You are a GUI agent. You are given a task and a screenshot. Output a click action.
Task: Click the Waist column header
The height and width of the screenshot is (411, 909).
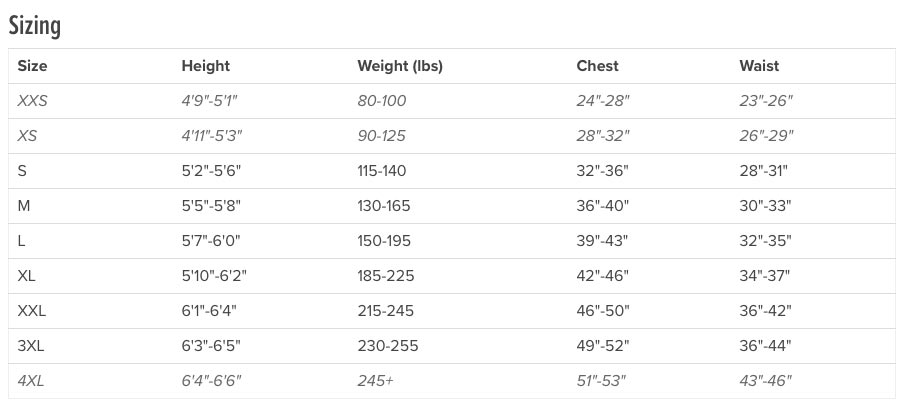pyautogui.click(x=759, y=66)
